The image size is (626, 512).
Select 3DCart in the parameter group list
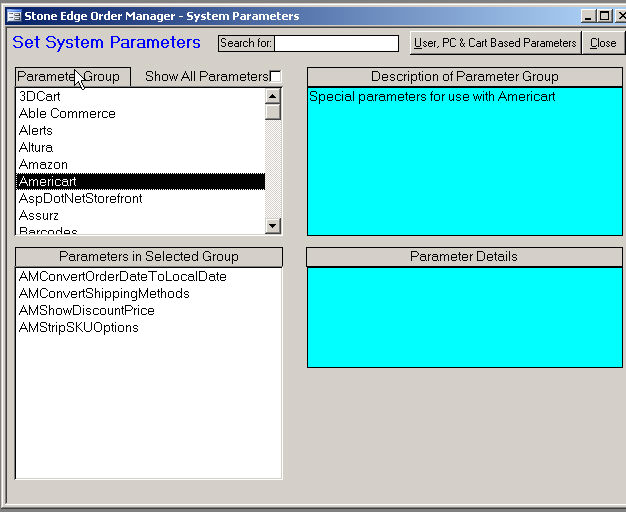(140, 96)
